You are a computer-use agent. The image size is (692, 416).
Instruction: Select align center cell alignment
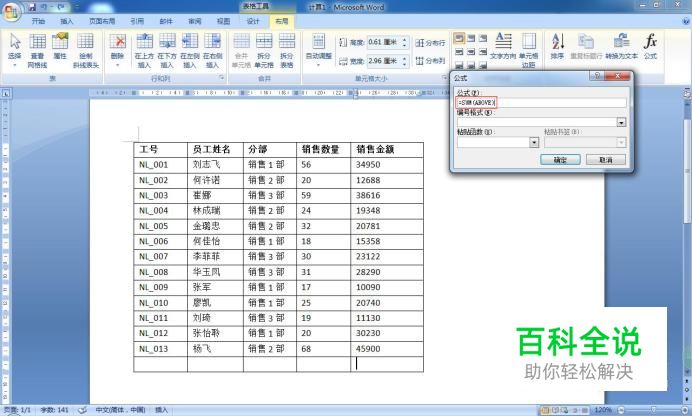pos(471,52)
